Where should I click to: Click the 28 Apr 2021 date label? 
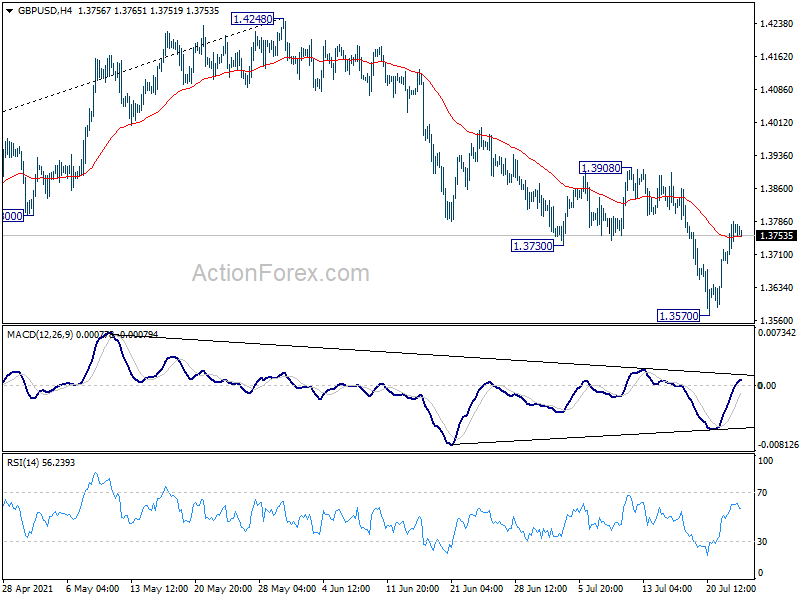point(28,588)
